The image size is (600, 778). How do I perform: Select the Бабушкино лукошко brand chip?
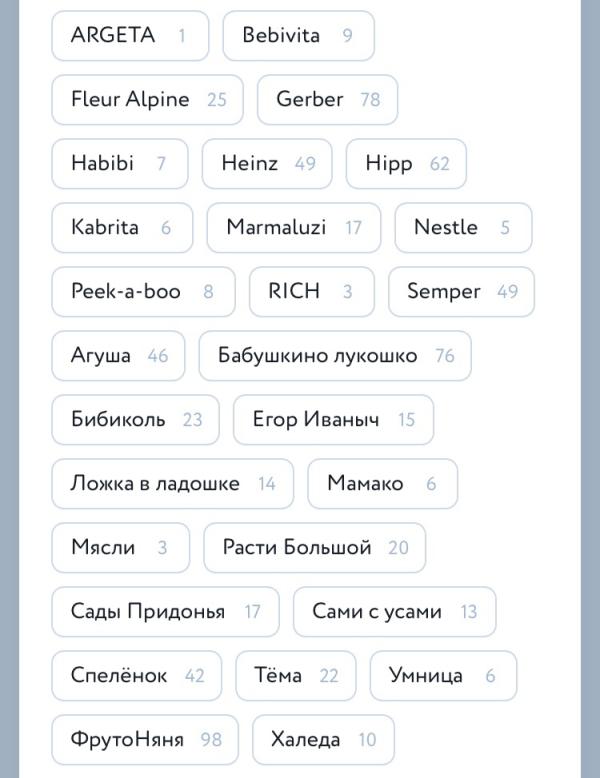335,356
